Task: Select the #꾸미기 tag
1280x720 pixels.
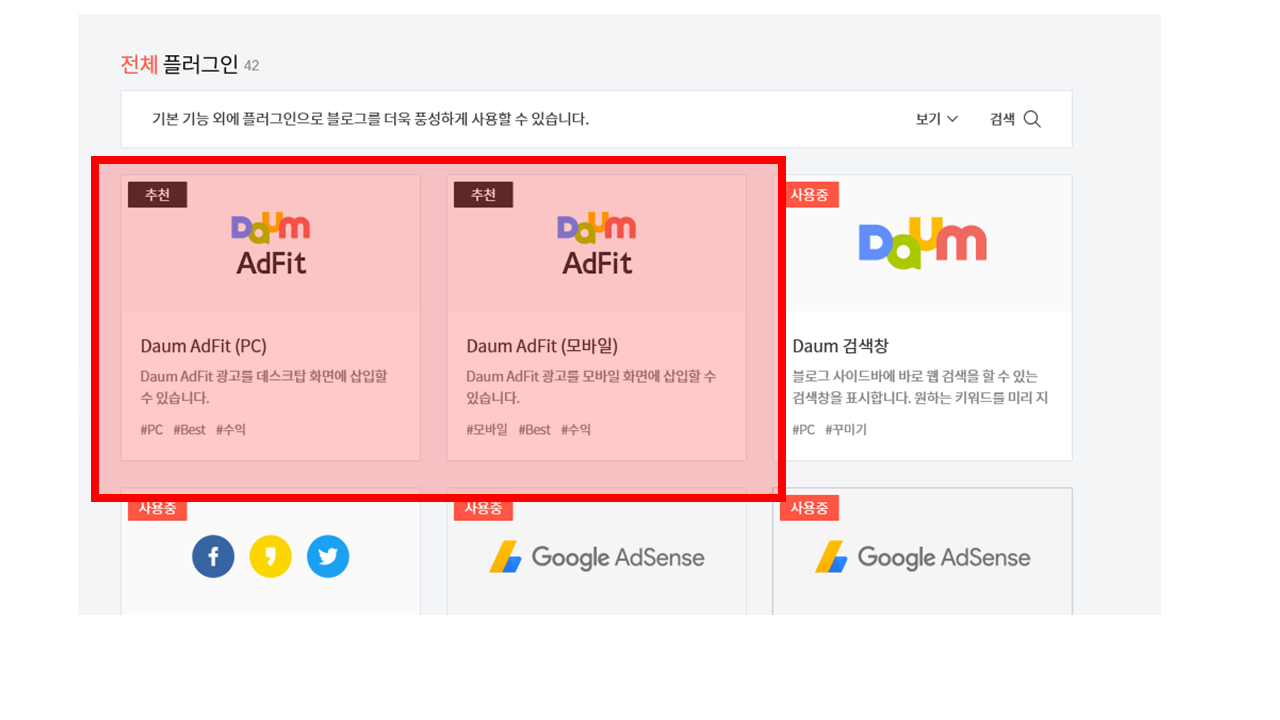Action: 846,429
